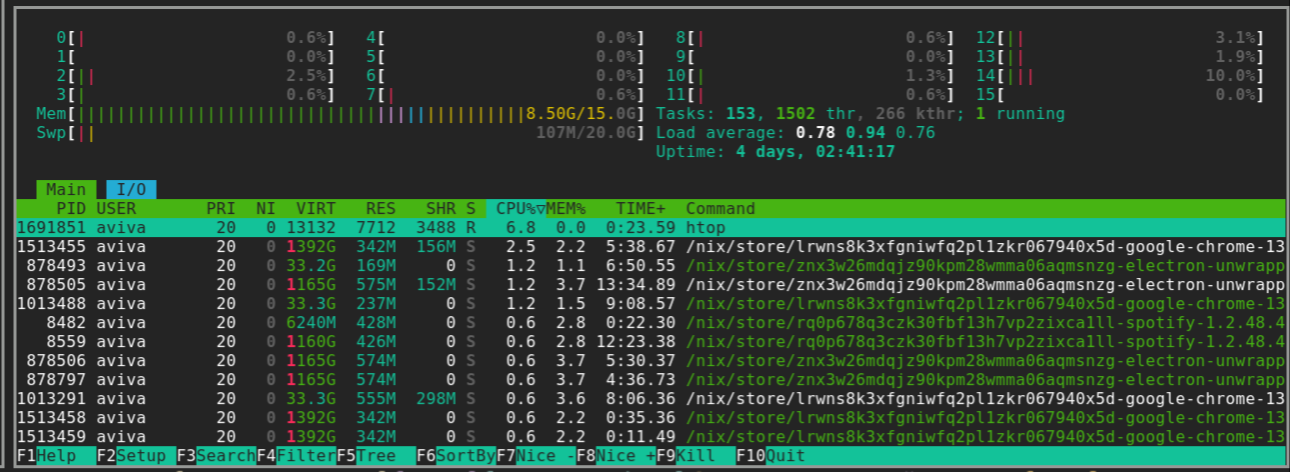Sort processes by TIME+ column header
This screenshot has width=1290, height=472.
[641, 209]
